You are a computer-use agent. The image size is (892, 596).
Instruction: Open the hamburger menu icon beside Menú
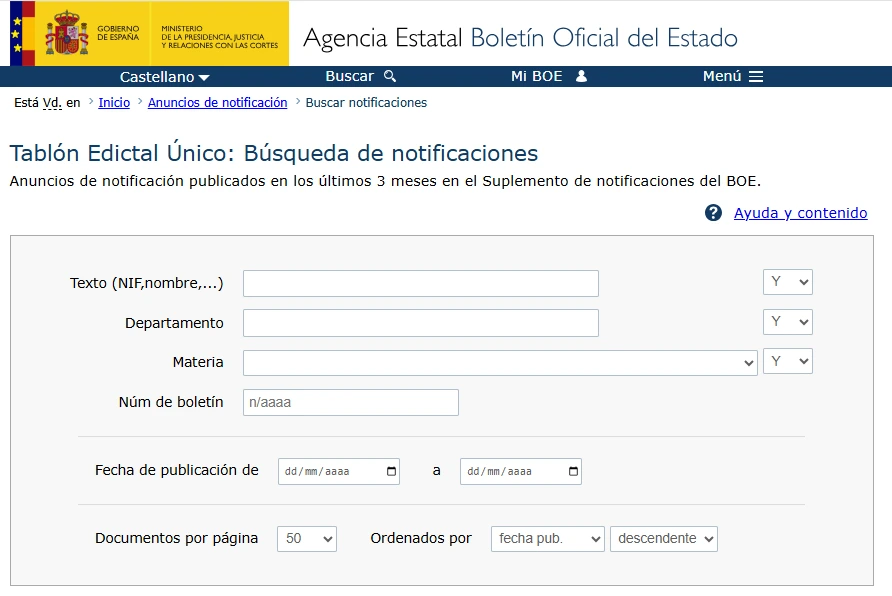pos(755,76)
